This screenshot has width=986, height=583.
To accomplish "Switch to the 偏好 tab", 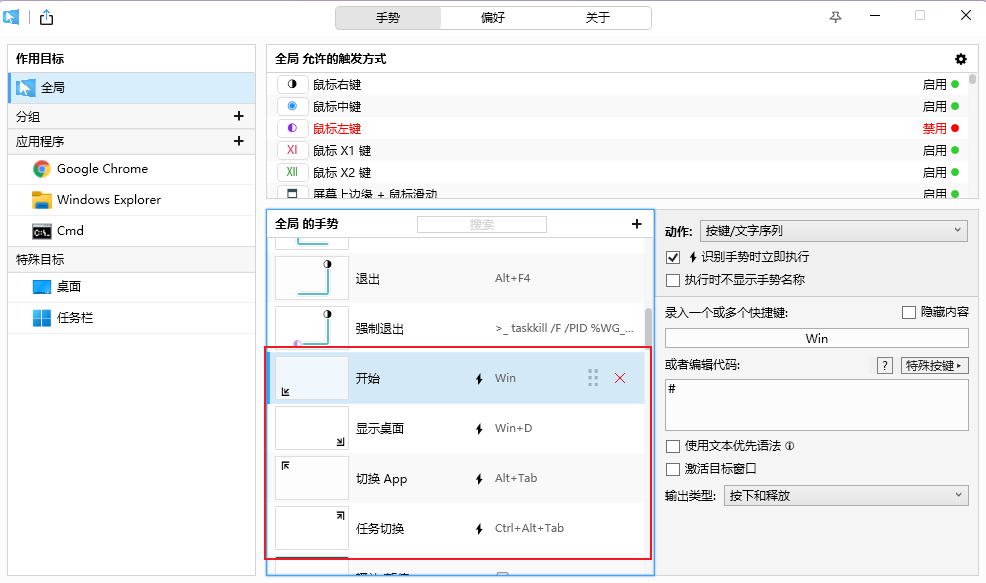I will tap(493, 18).
